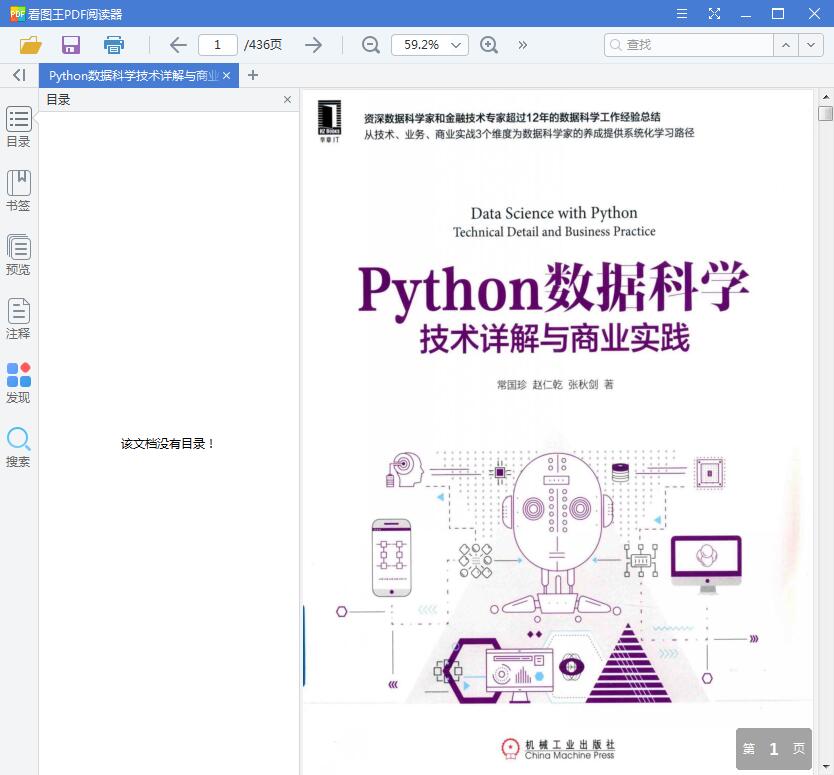Click the 看图王PDF阅读器 app icon
The image size is (834, 775).
17,14
